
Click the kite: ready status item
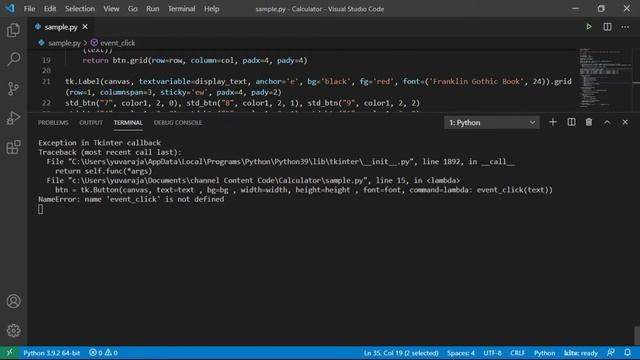pyautogui.click(x=580, y=353)
